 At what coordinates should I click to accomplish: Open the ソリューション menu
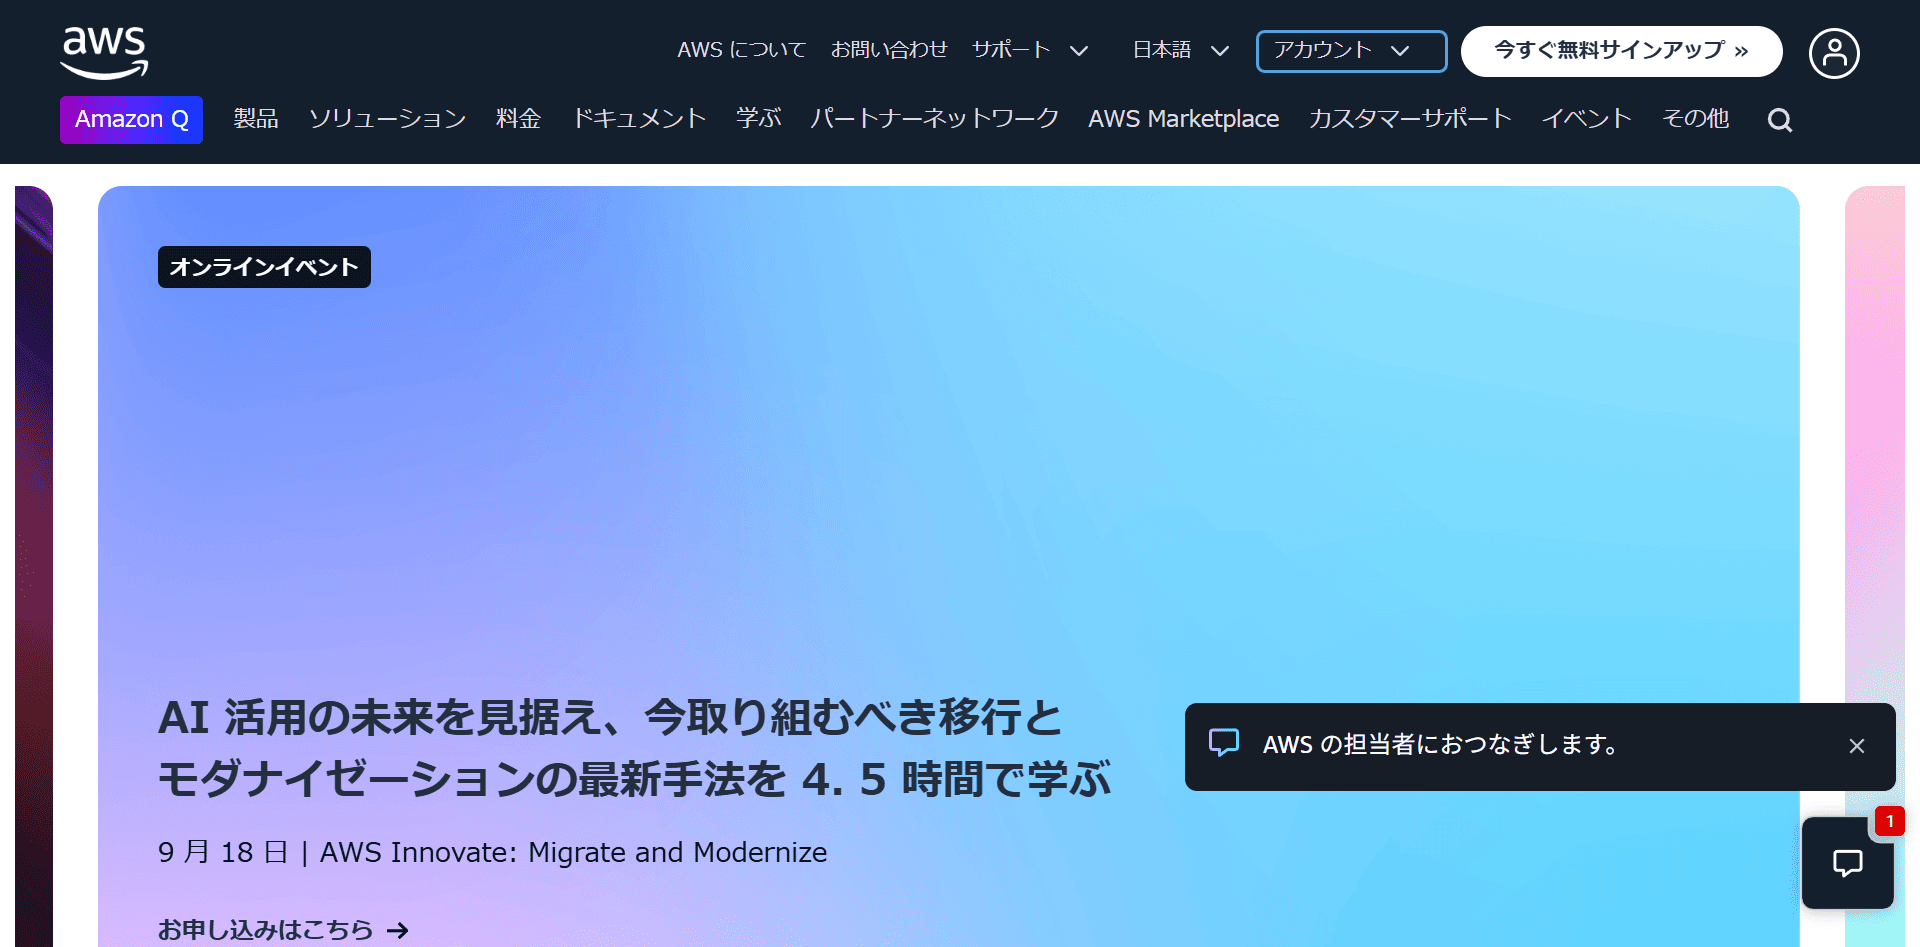(387, 119)
